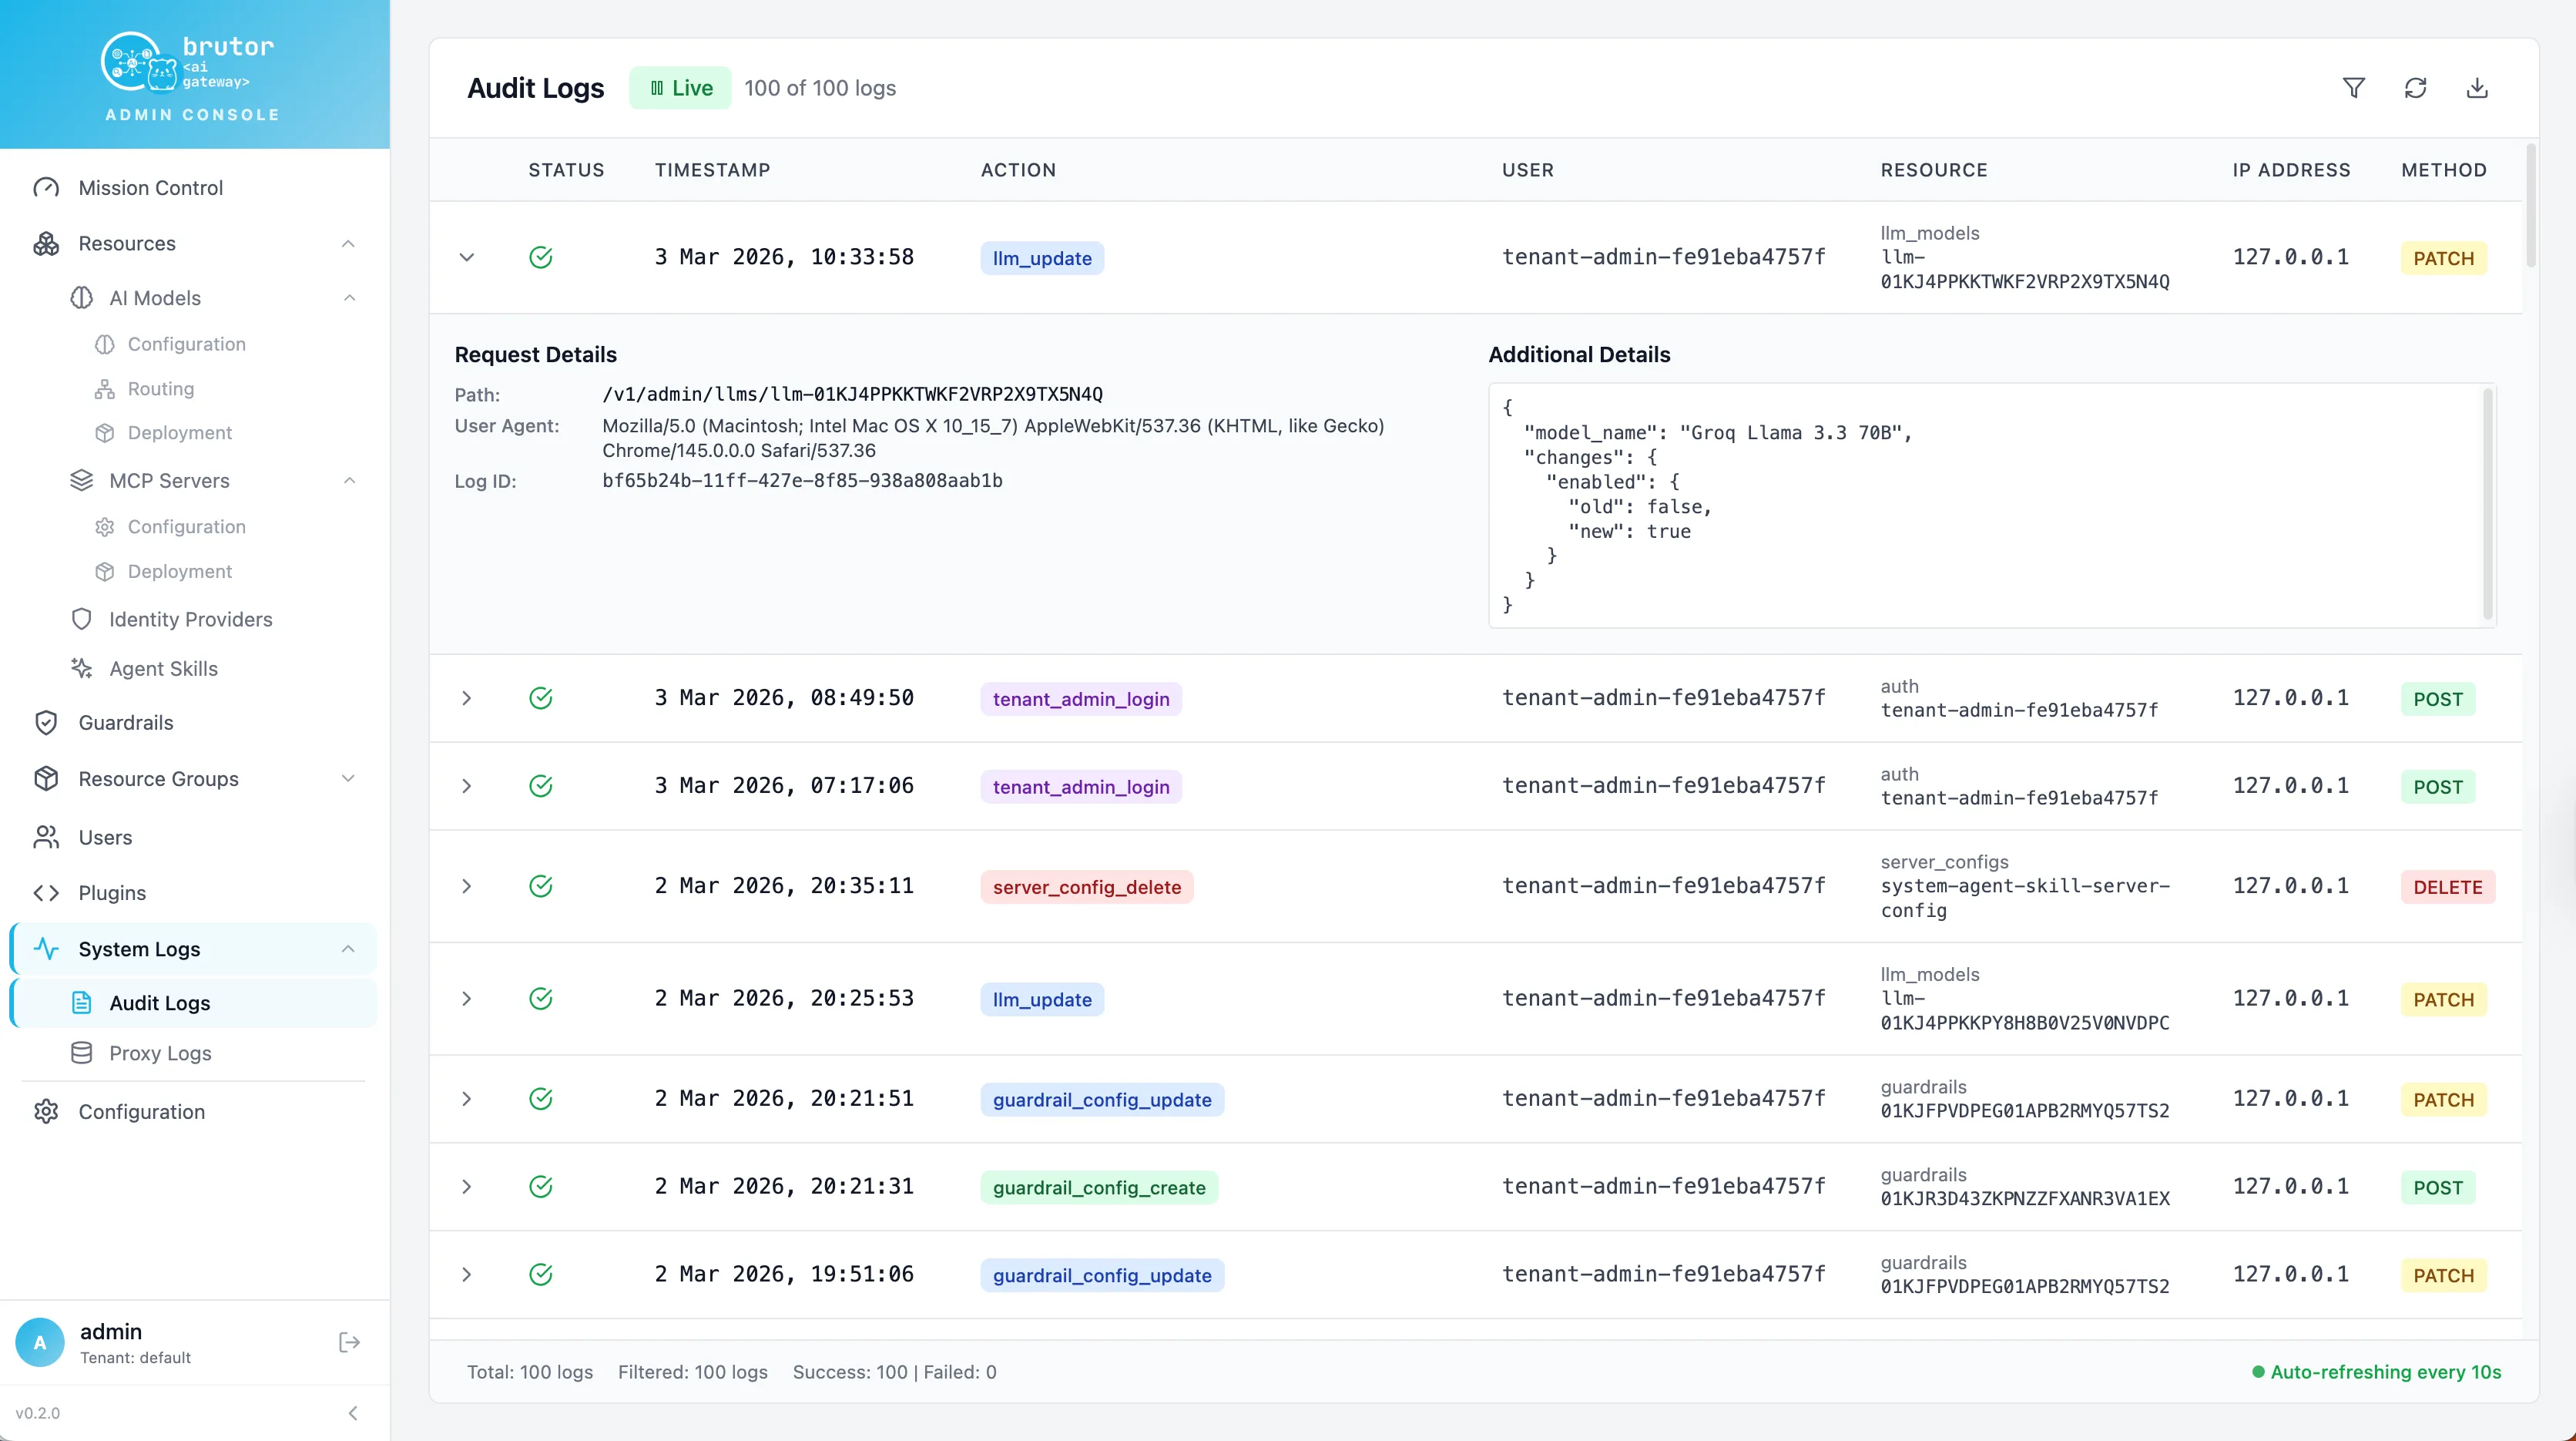This screenshot has width=2576, height=1441.
Task: Download audit logs via export icon
Action: coord(2477,88)
